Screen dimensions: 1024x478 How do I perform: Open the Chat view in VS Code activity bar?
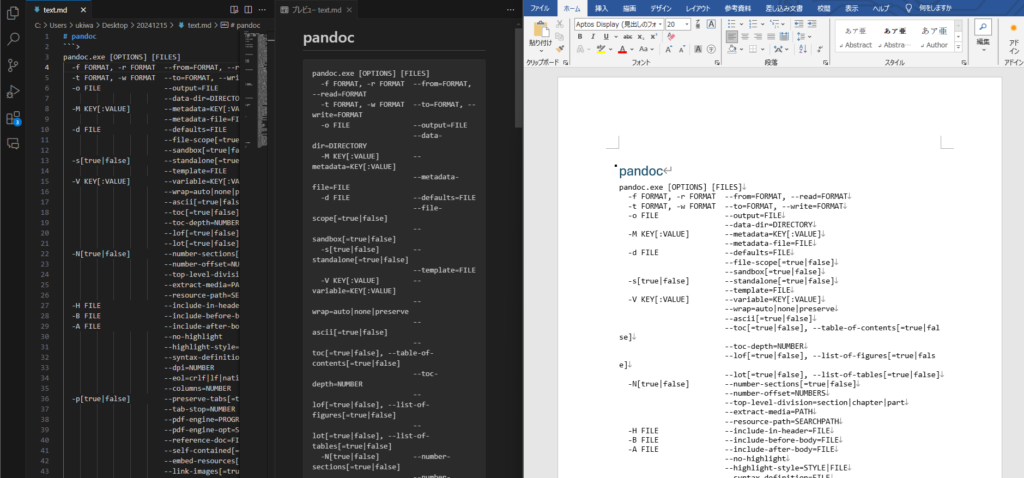click(12, 144)
